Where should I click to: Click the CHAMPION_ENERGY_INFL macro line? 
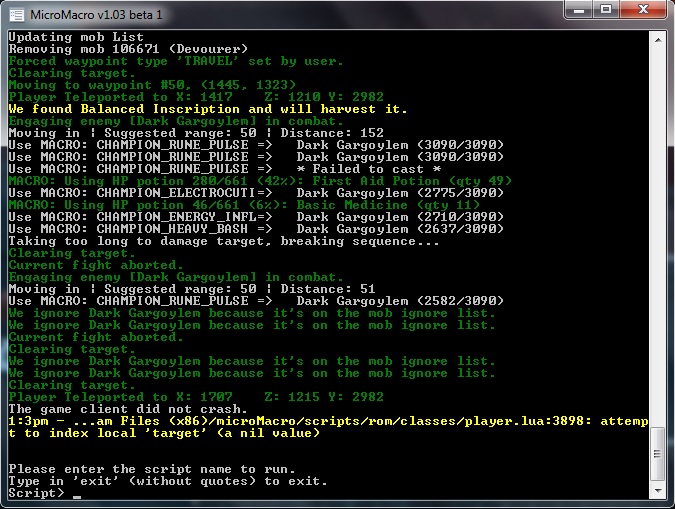tap(256, 217)
